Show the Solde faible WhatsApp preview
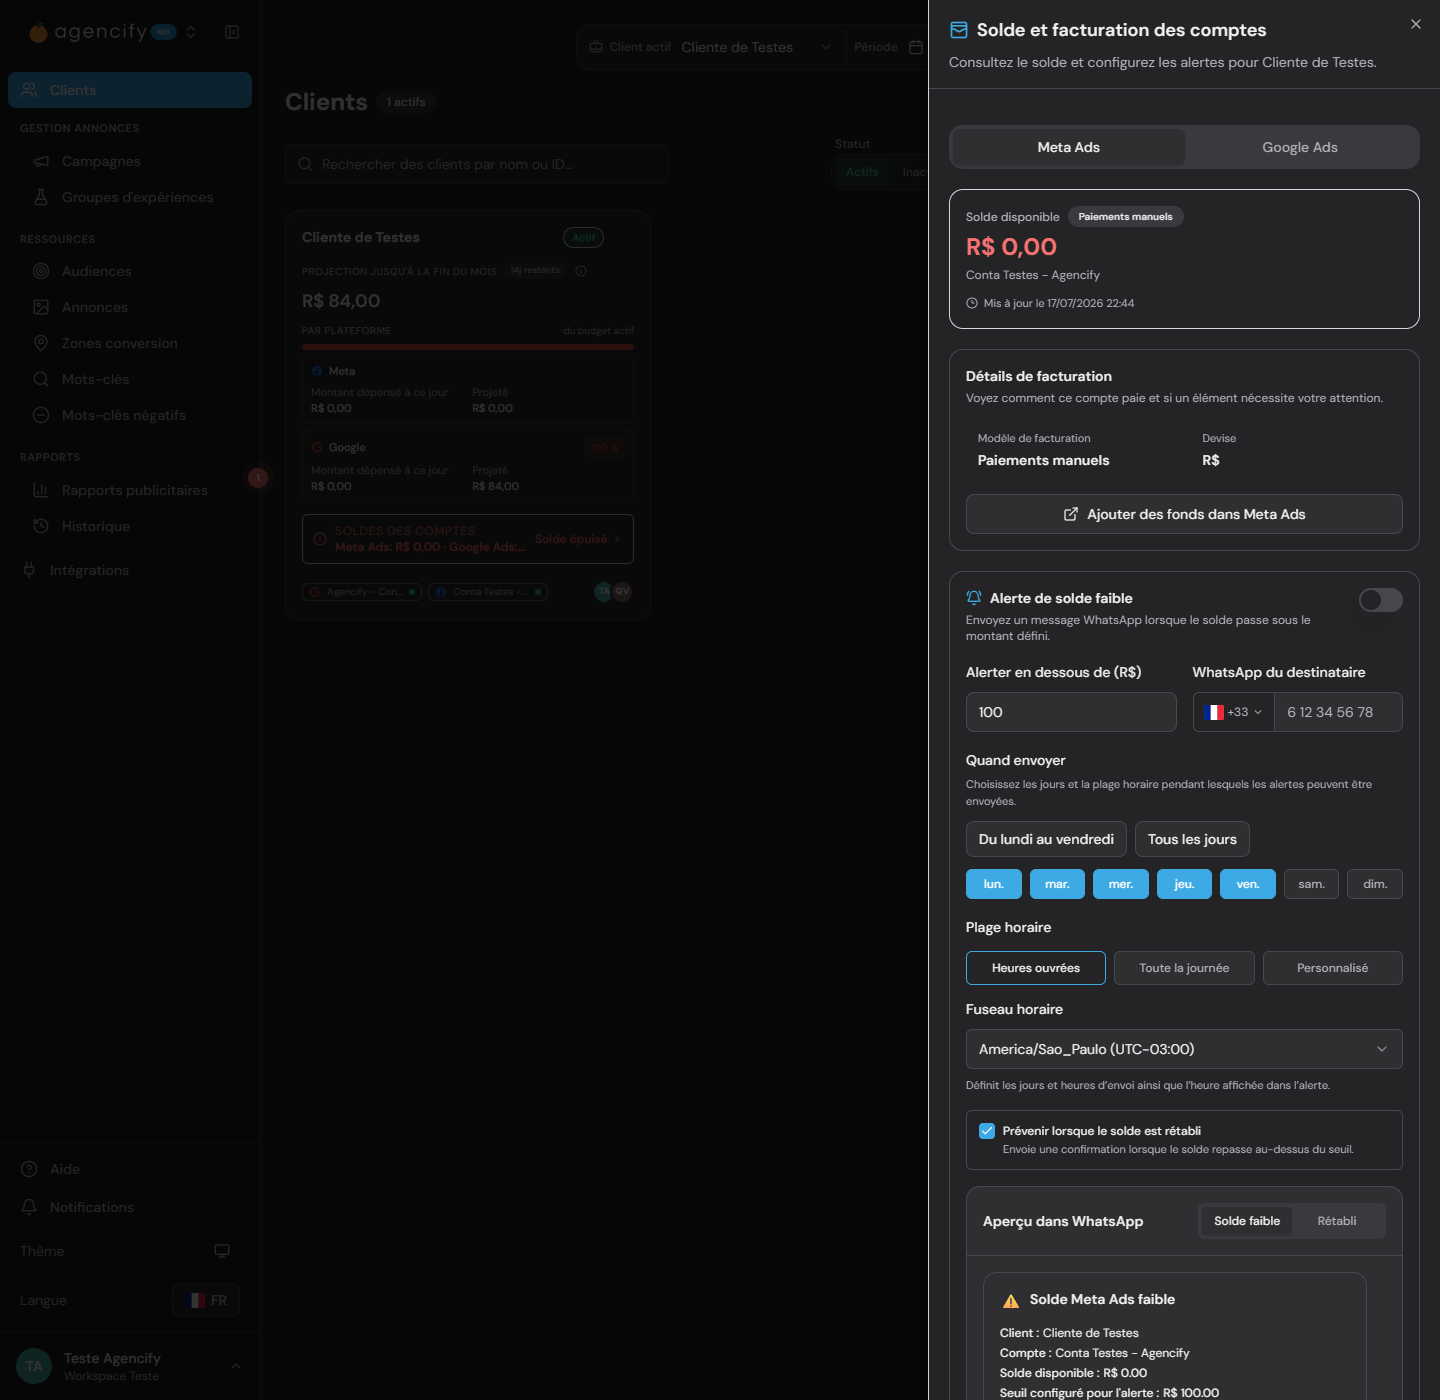The image size is (1440, 1400). click(x=1247, y=1221)
